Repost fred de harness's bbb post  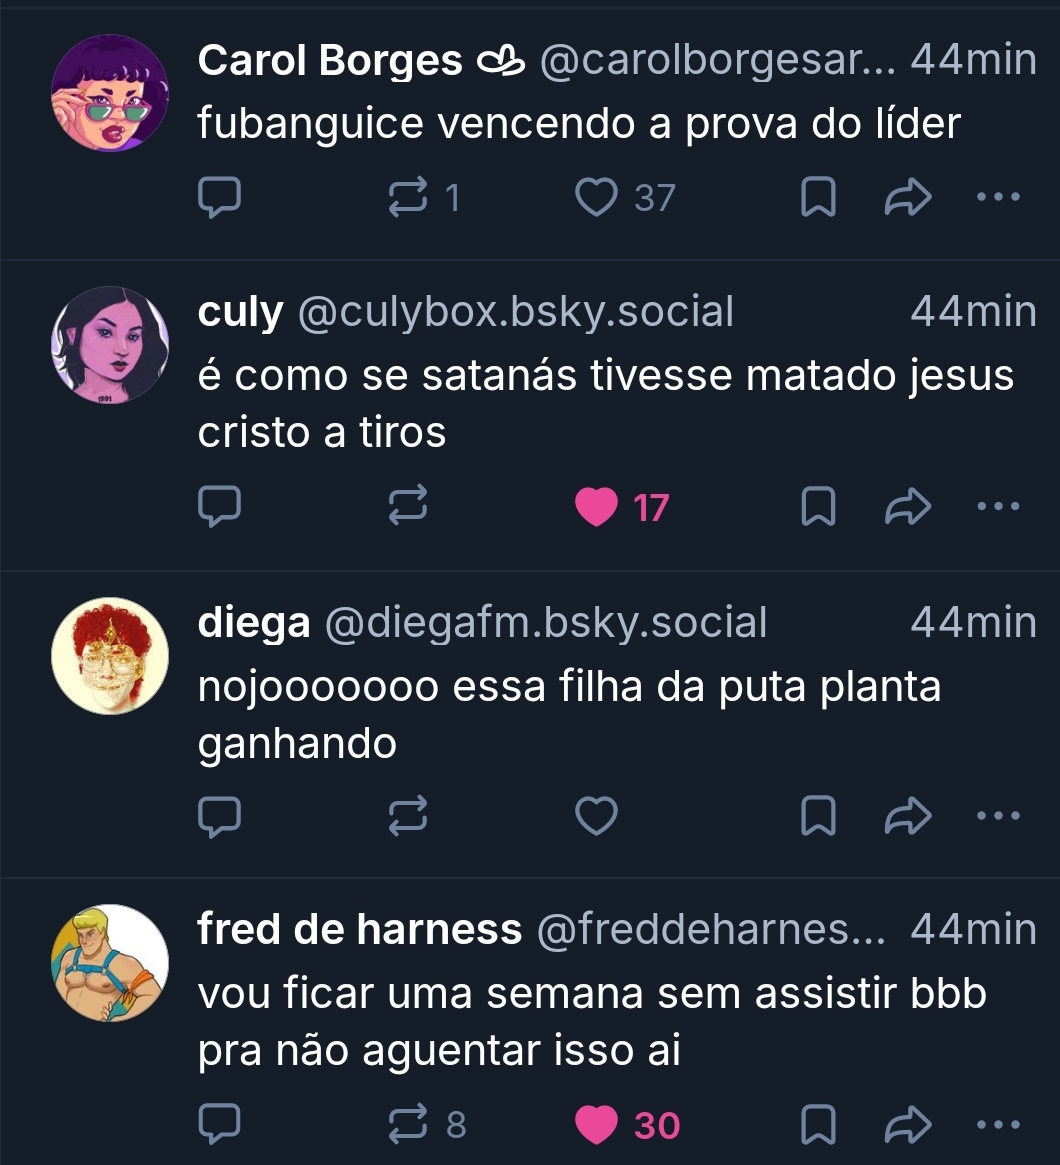pos(408,1123)
